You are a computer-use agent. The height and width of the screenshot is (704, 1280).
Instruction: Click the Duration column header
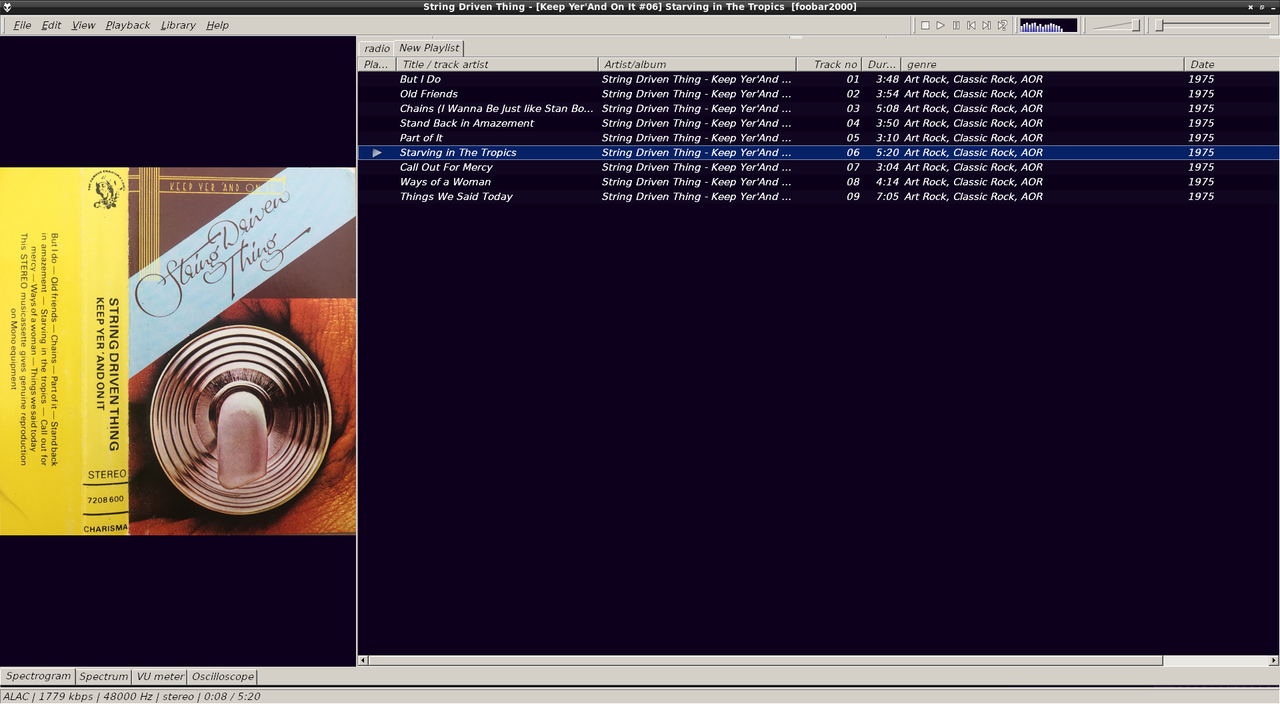882,64
